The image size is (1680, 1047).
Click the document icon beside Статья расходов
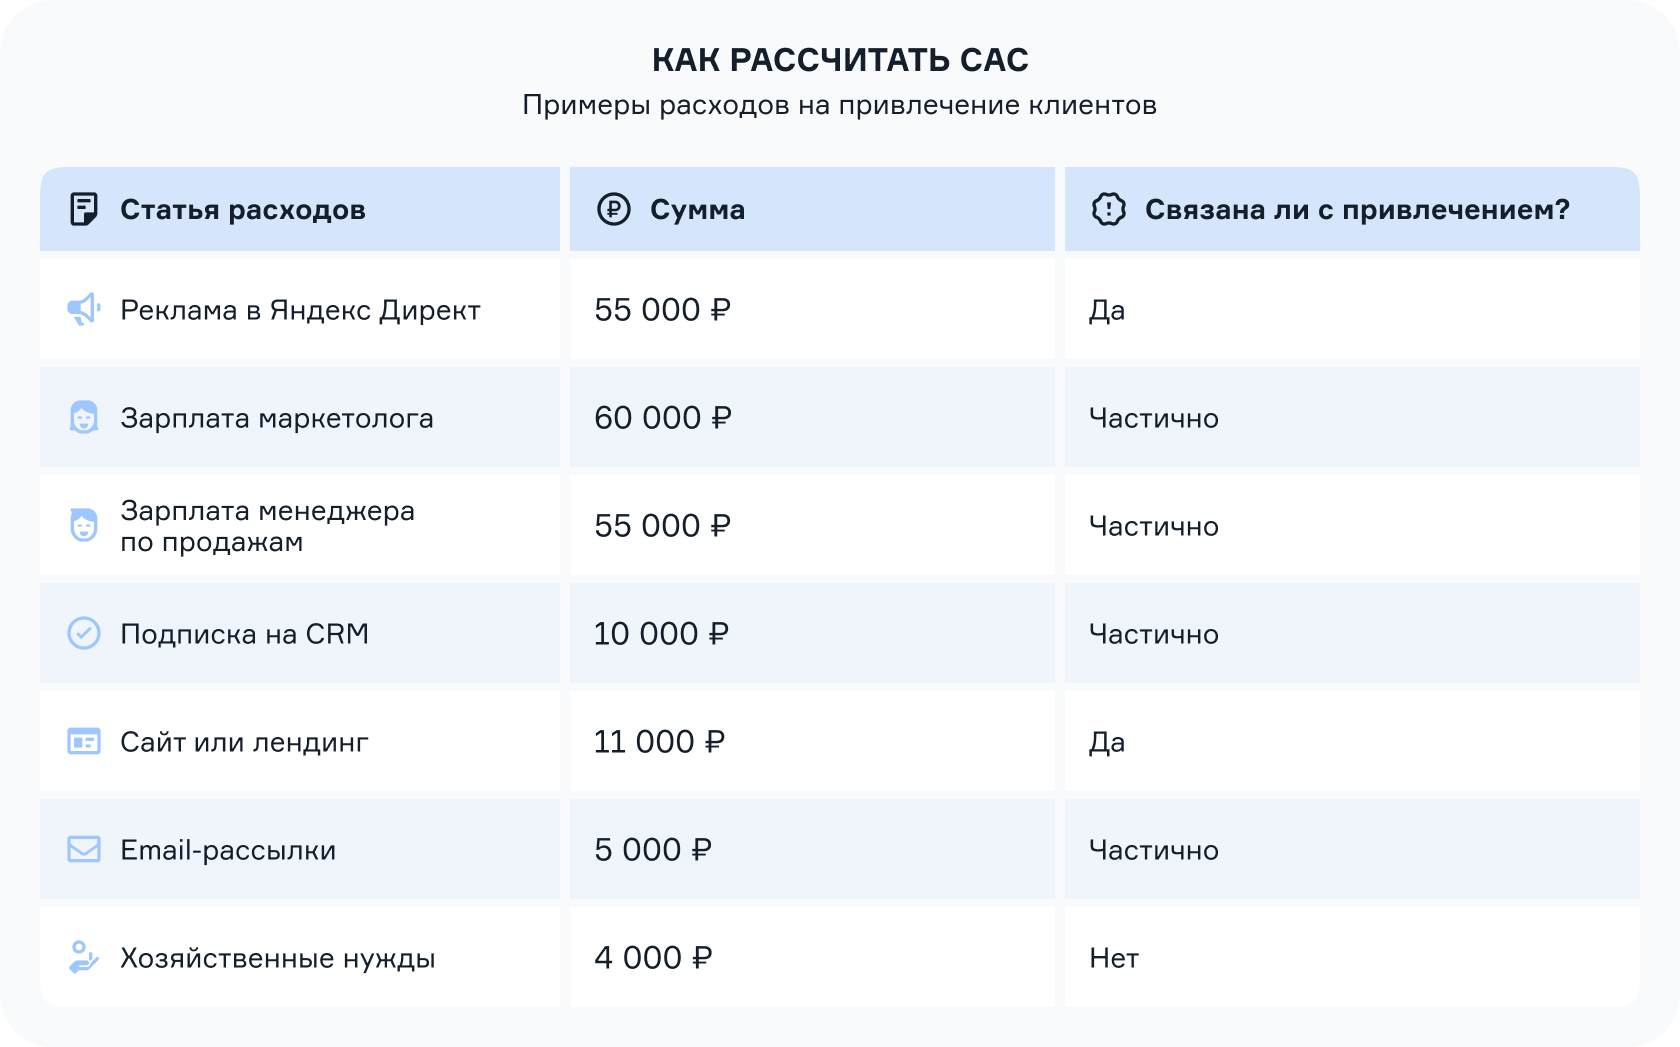coord(84,209)
